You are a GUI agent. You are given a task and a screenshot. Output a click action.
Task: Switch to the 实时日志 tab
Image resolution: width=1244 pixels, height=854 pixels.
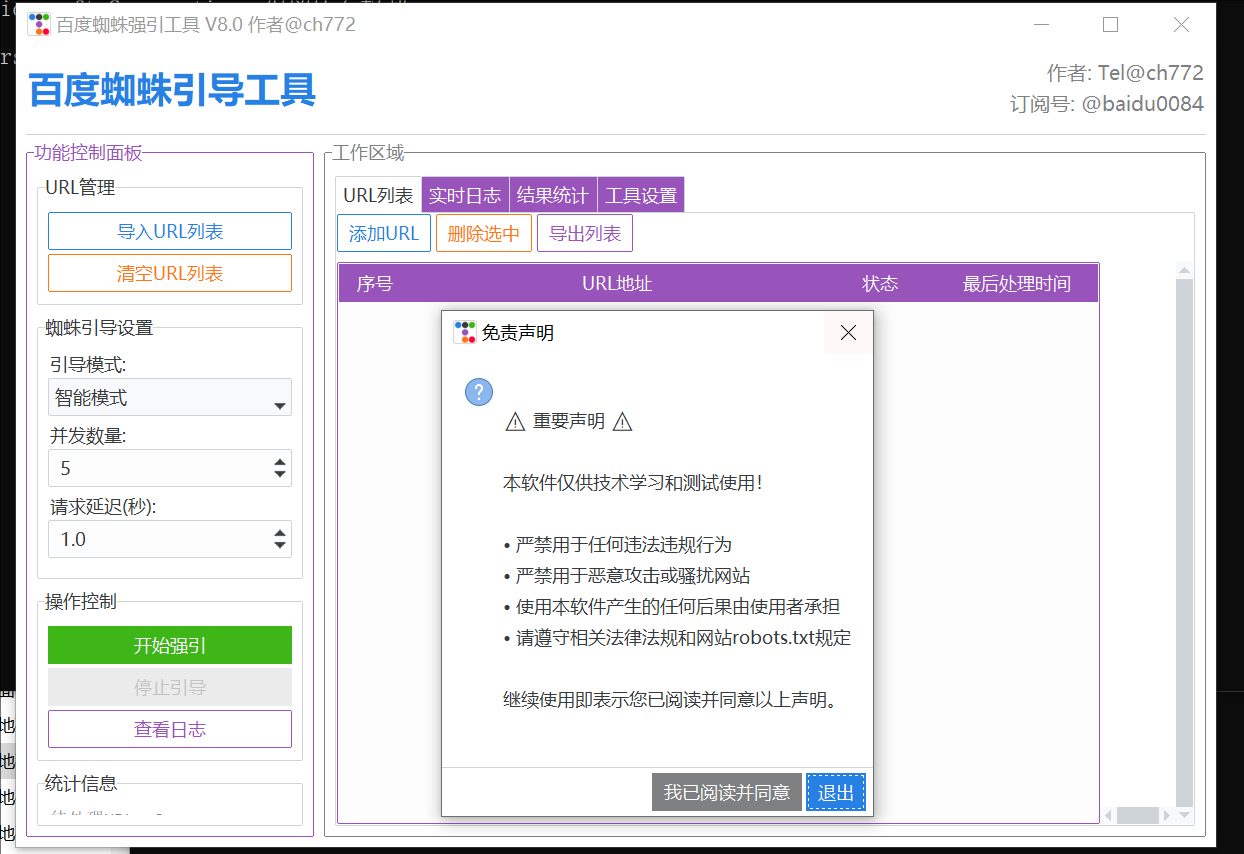tap(465, 195)
